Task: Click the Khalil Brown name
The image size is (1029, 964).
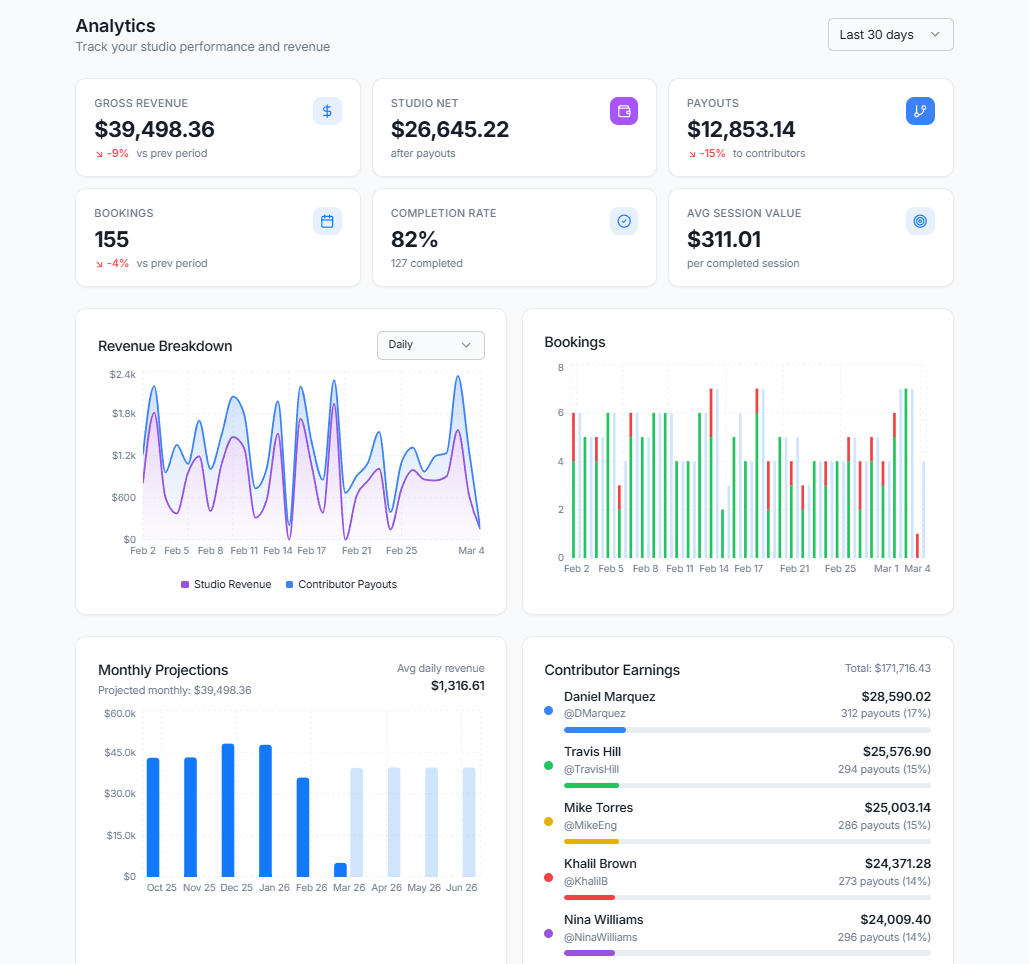Action: point(600,864)
